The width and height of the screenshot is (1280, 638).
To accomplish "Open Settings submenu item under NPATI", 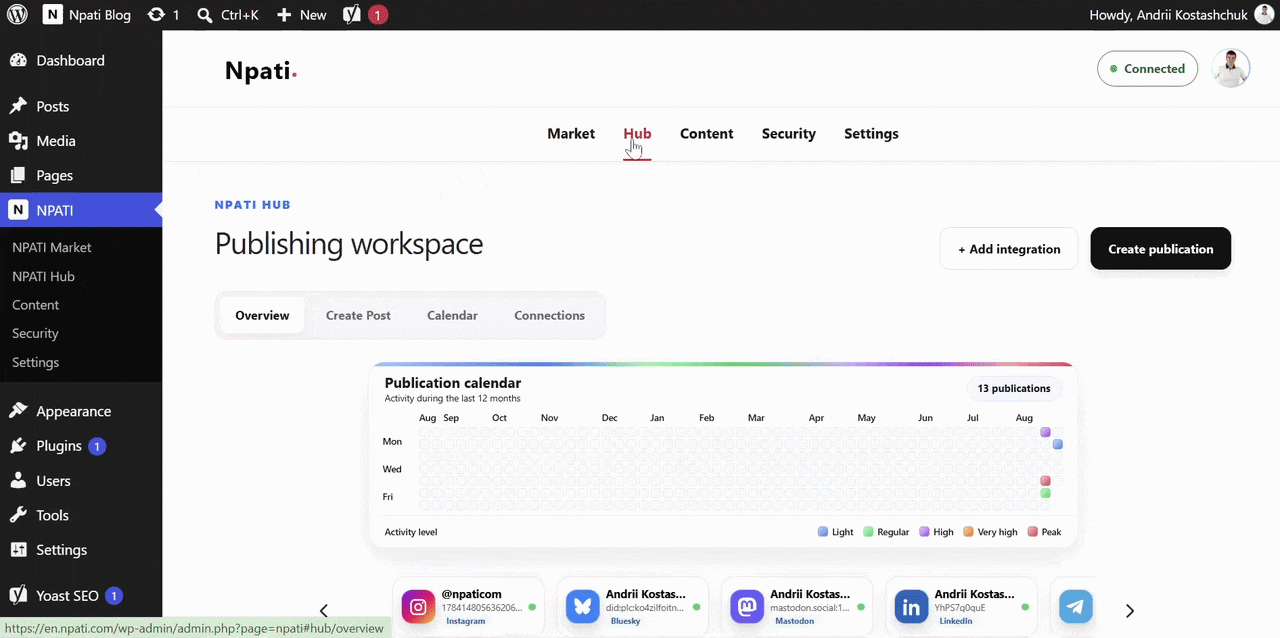I will tap(35, 362).
